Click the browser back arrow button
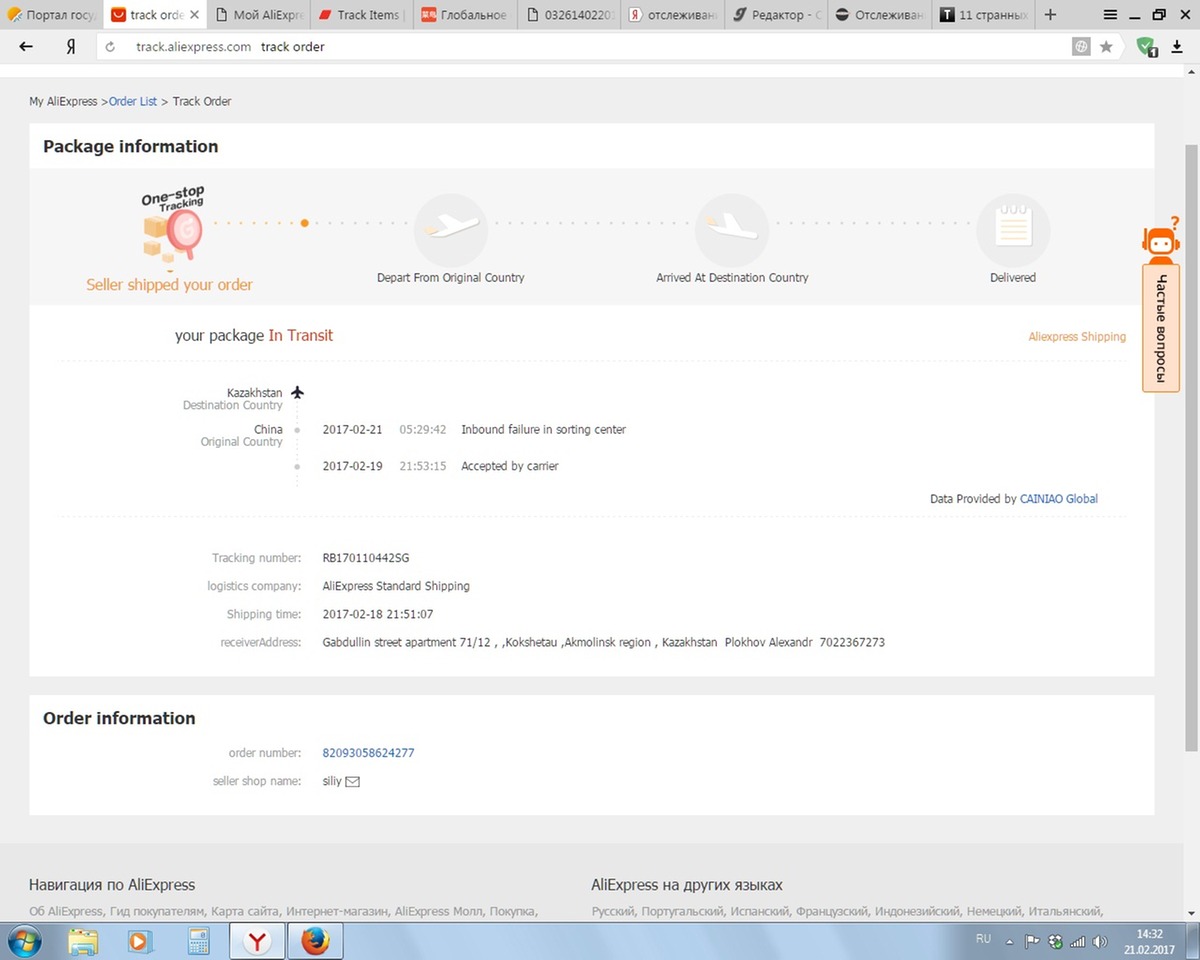This screenshot has height=960, width=1200. click(26, 46)
